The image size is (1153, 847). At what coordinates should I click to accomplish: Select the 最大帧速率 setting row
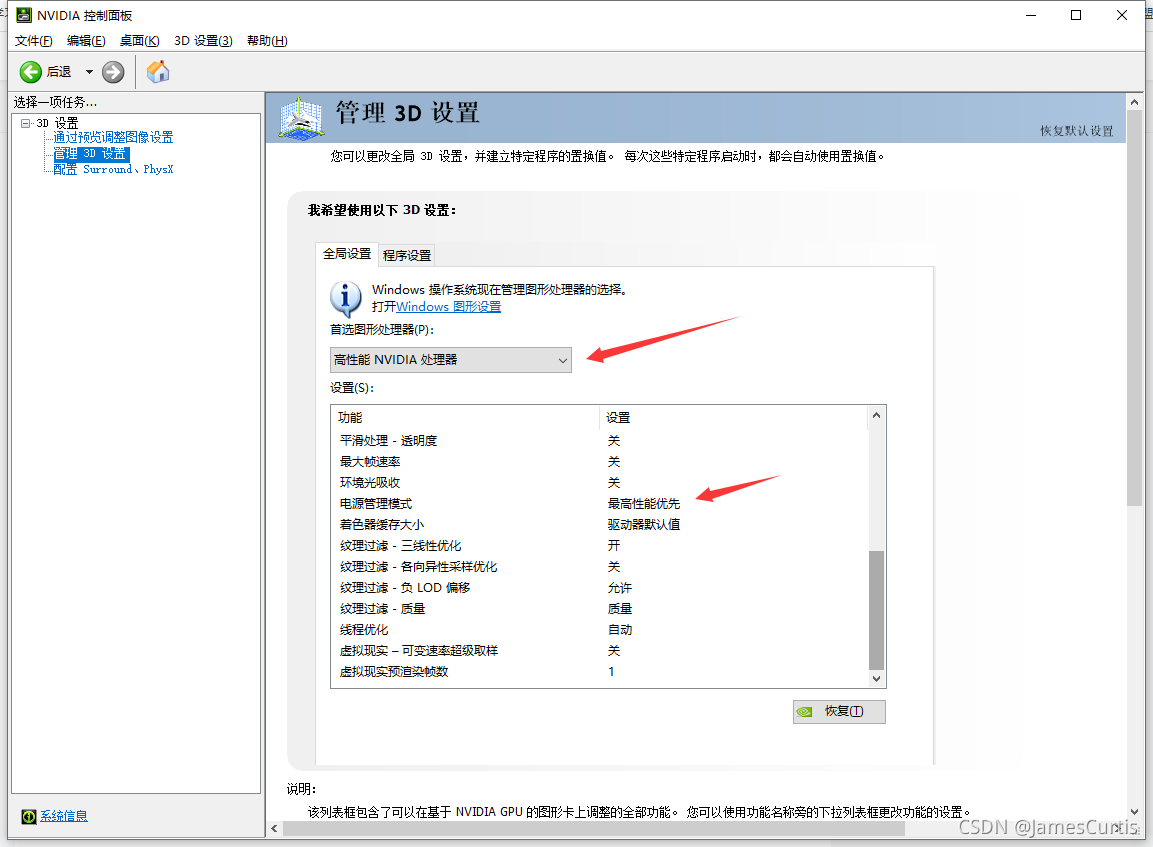coord(599,462)
